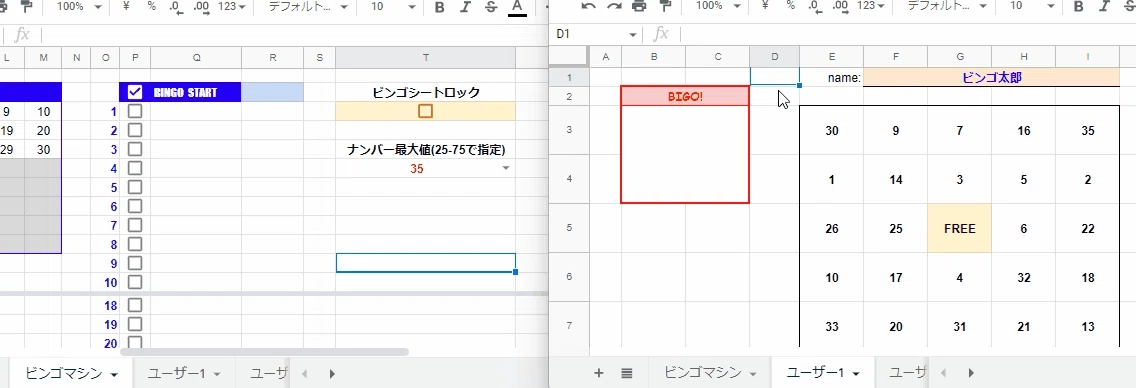The width and height of the screenshot is (1136, 388).
Task: Apply percent format in right window
Action: click(x=790, y=7)
